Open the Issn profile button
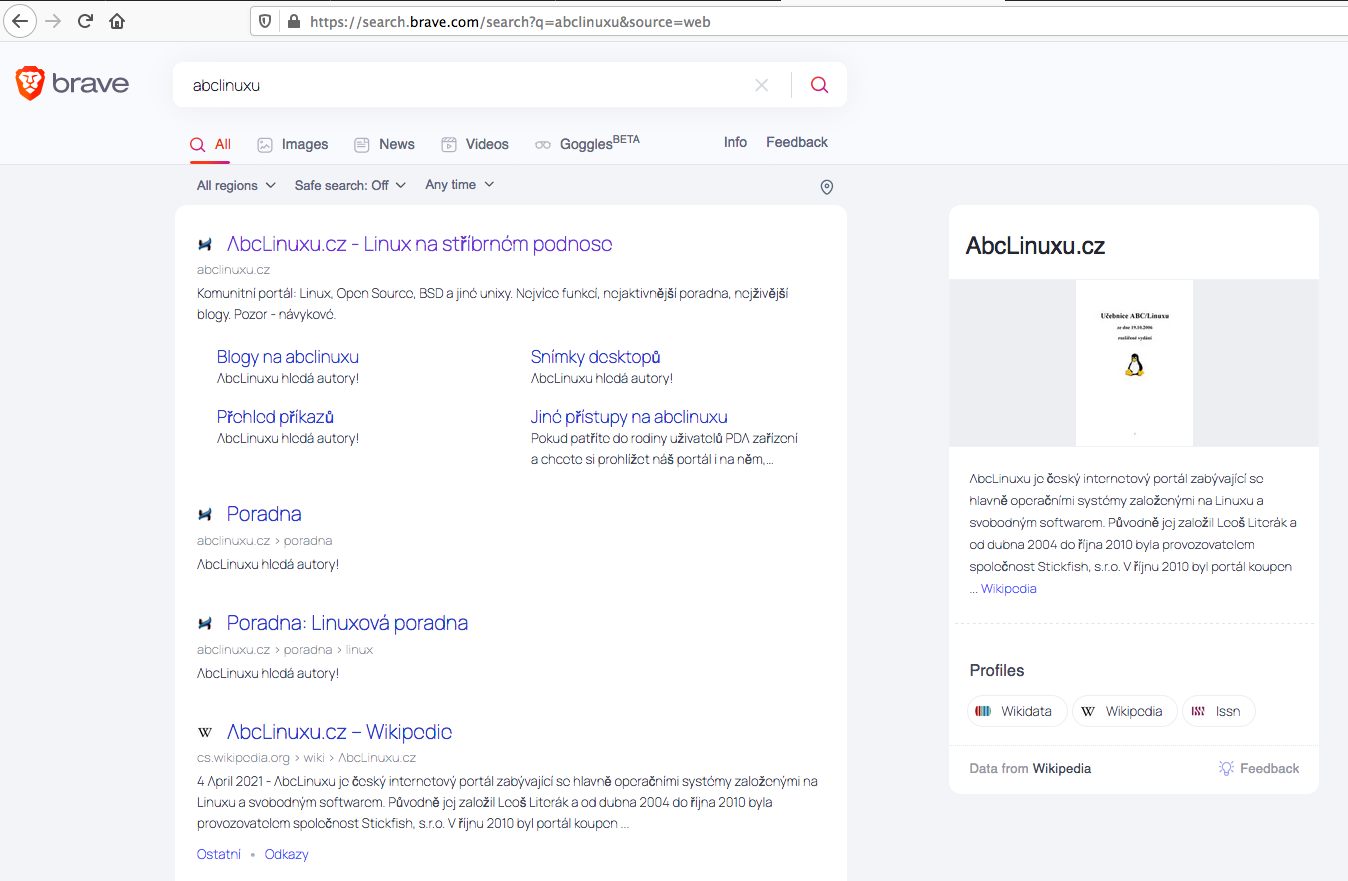Viewport: 1348px width, 881px height. coord(1218,711)
